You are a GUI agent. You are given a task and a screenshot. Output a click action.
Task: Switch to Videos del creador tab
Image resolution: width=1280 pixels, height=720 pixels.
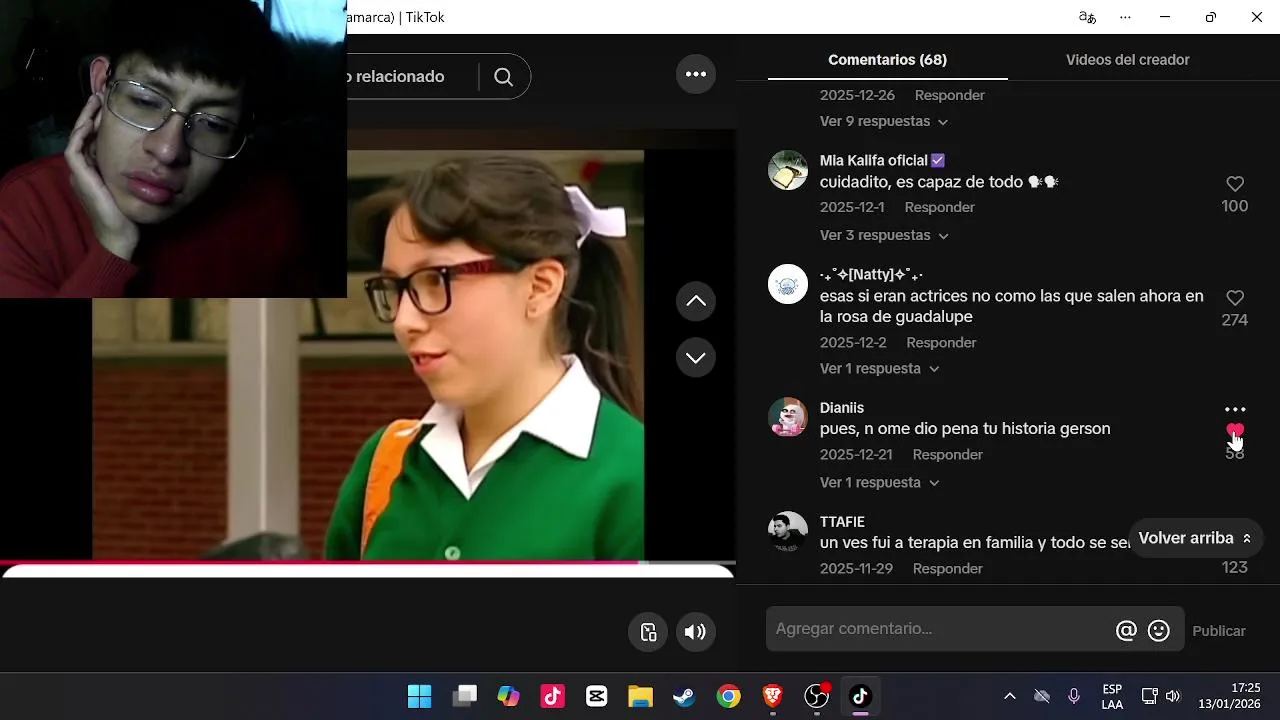[1128, 60]
